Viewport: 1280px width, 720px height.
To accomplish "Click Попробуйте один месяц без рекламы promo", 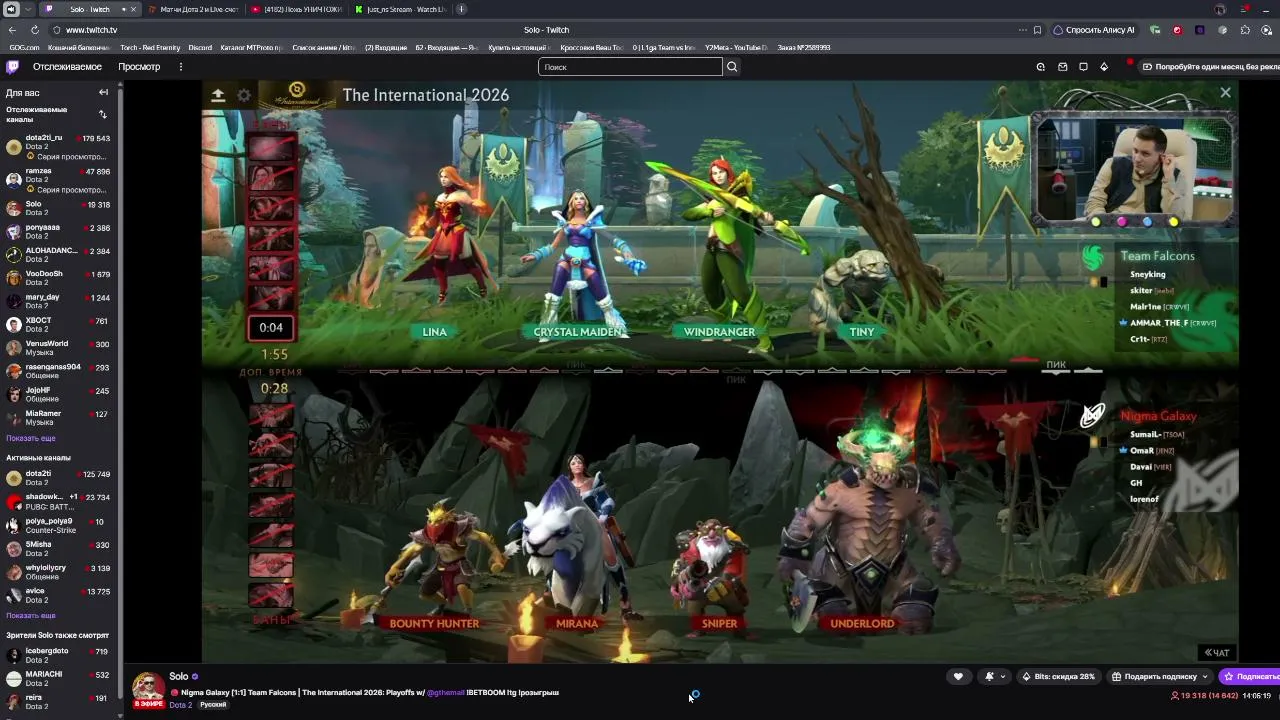I will (1211, 67).
